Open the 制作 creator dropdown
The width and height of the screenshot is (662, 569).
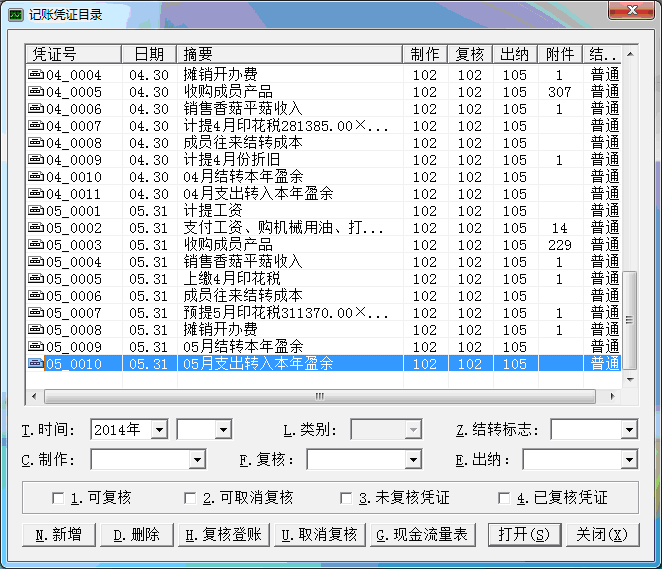point(197,460)
